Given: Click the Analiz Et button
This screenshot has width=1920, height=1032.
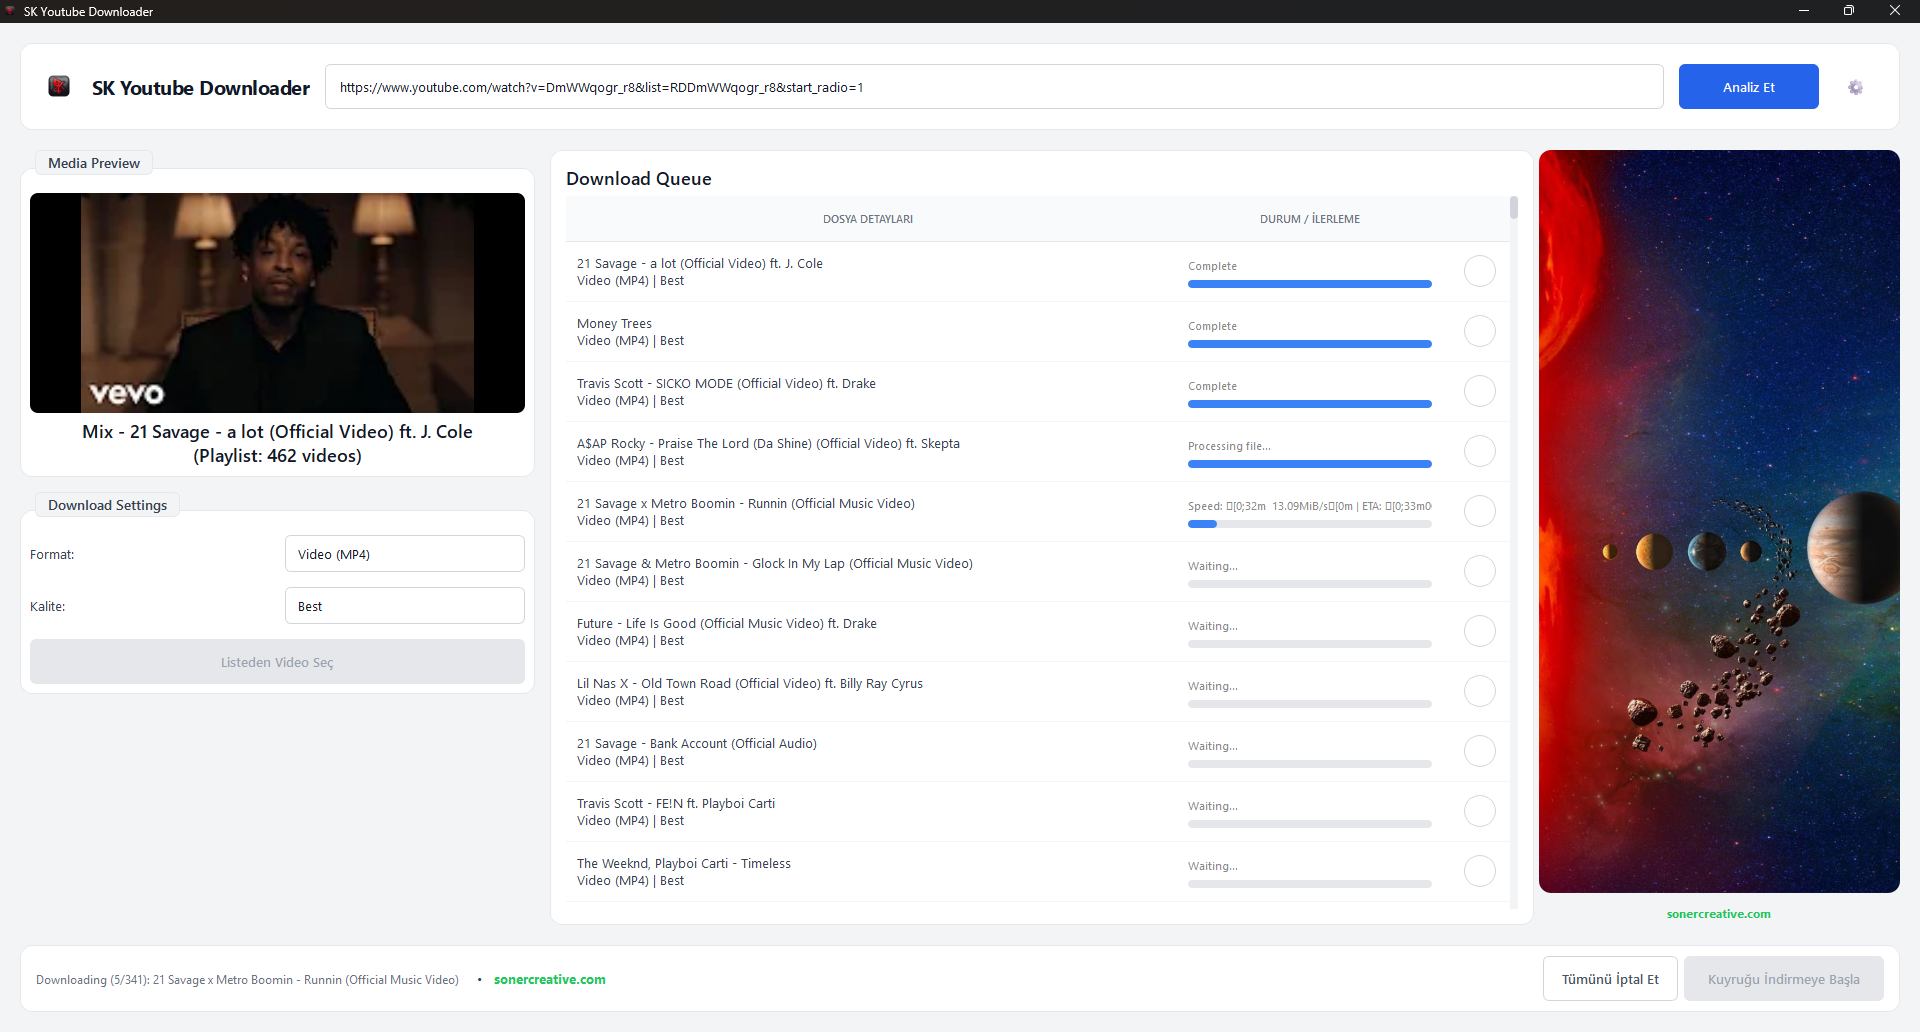Looking at the screenshot, I should pos(1748,86).
